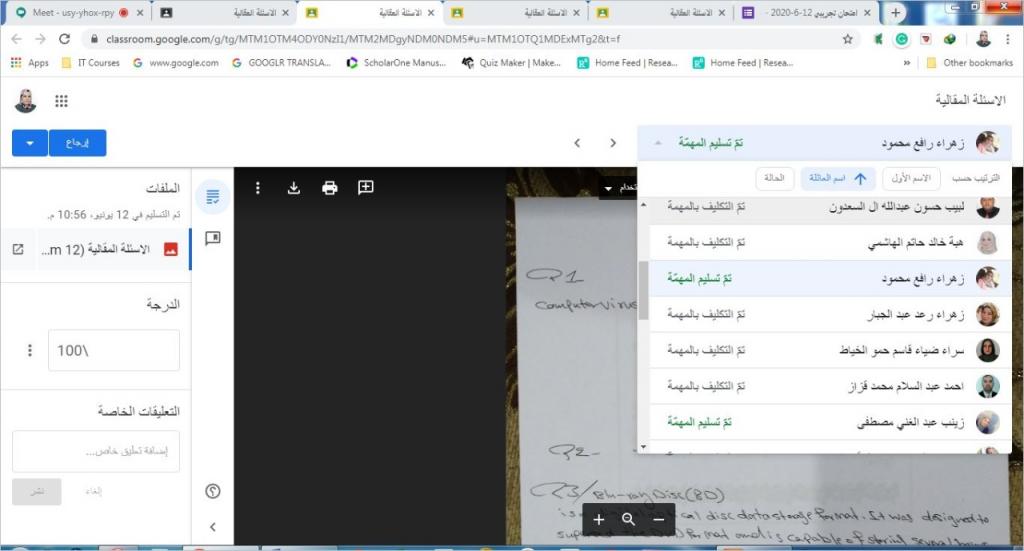The image size is (1024, 551).
Task: Print the submitted document
Action: 330,188
